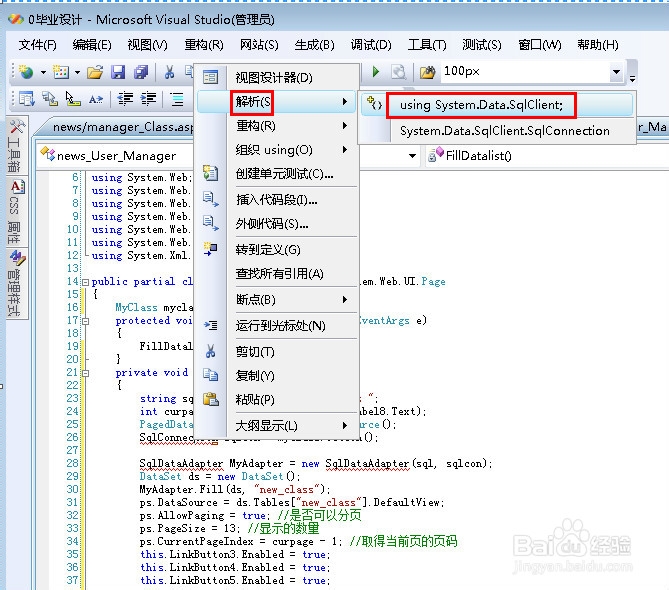Click the Save All icon
The image size is (669, 590).
pos(141,72)
